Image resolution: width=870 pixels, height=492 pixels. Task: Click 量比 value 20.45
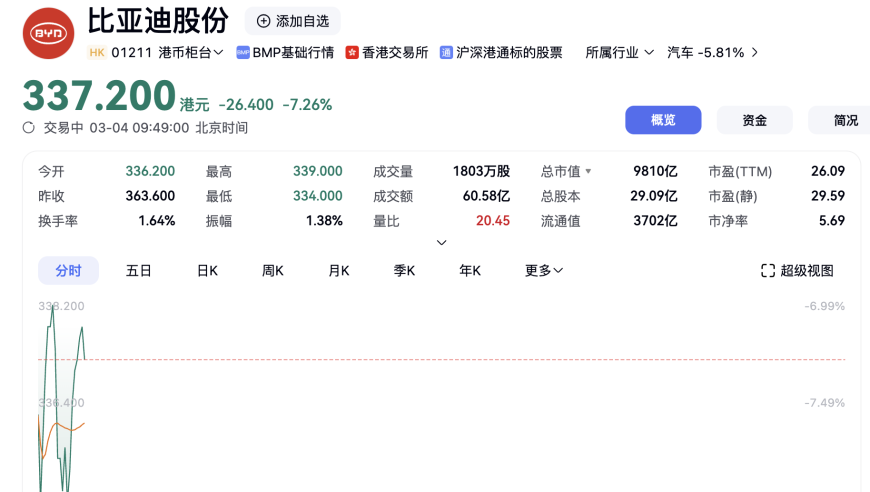pos(493,221)
